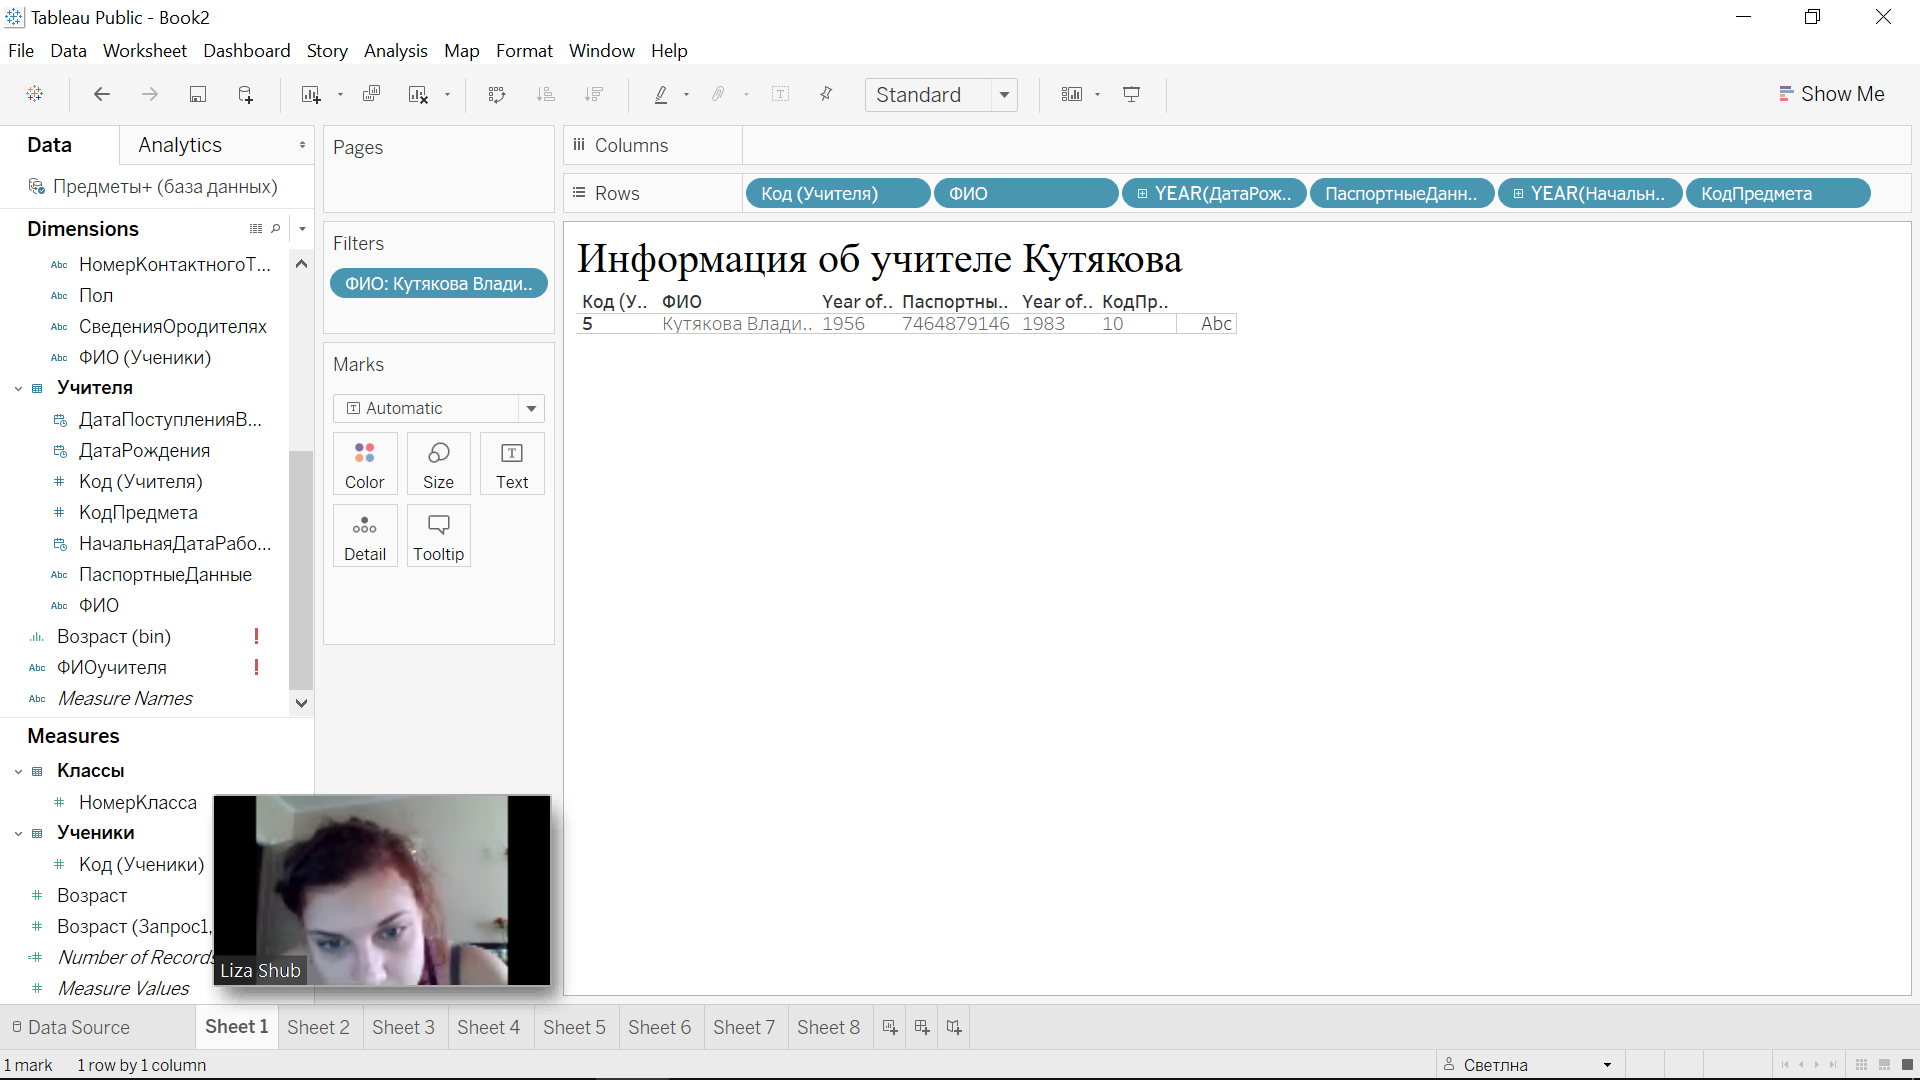Click the Код (Учителя) pill in Rows
The image size is (1920, 1080).
[837, 193]
